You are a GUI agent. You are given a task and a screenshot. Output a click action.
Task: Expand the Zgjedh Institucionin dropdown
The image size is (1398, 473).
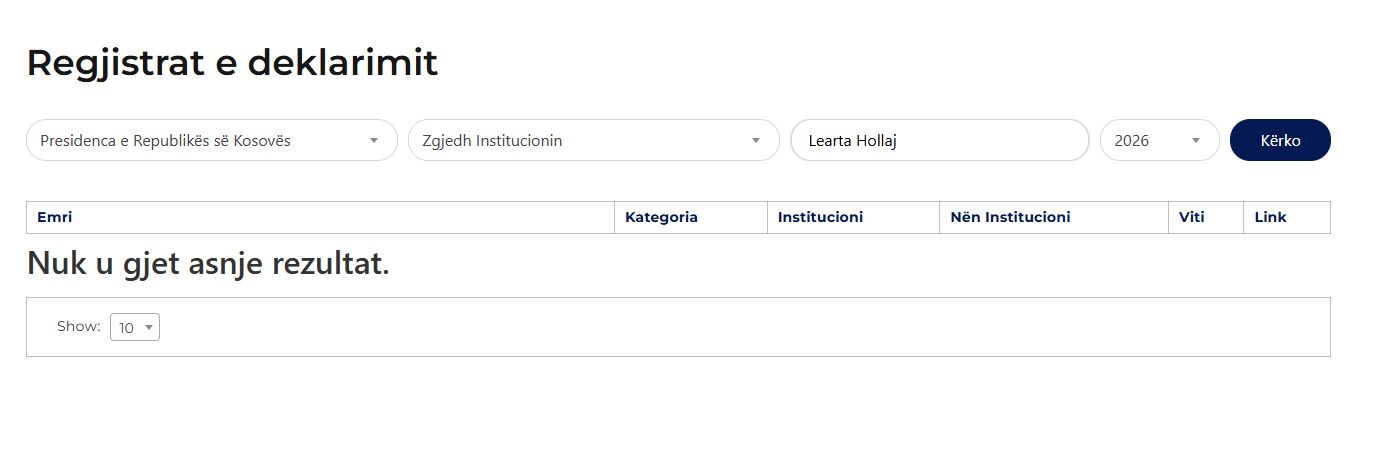point(580,141)
